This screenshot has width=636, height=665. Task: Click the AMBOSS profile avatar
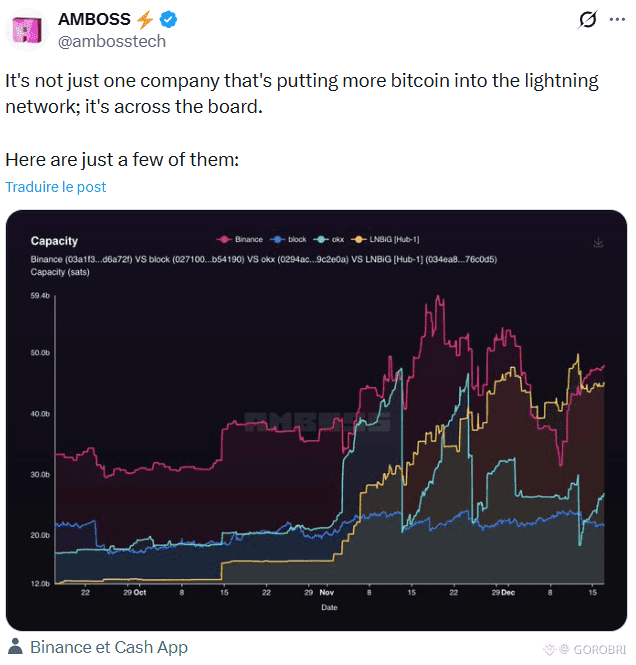coord(27,30)
